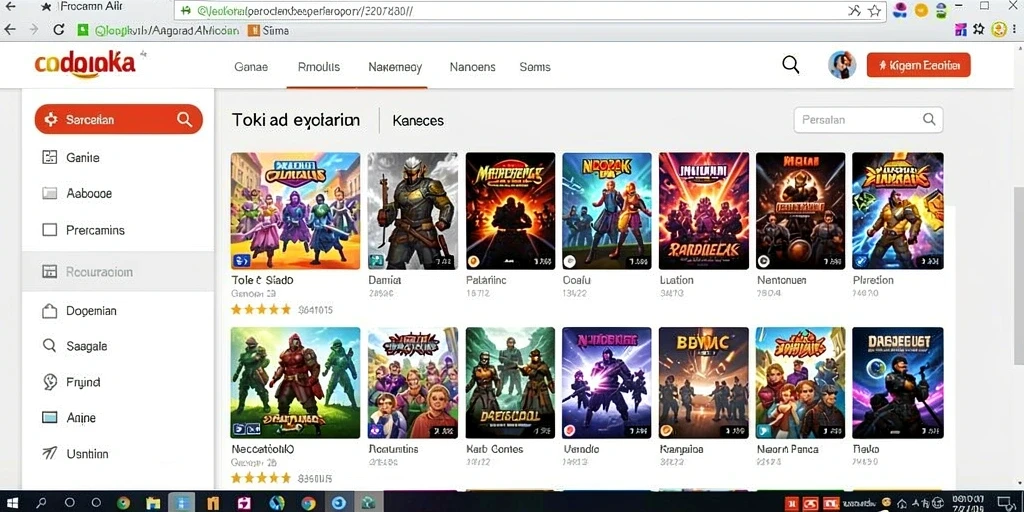Viewport: 1024px width, 512px height.
Task: Click the Saagale search icon in the sidebar
Action: [50, 346]
